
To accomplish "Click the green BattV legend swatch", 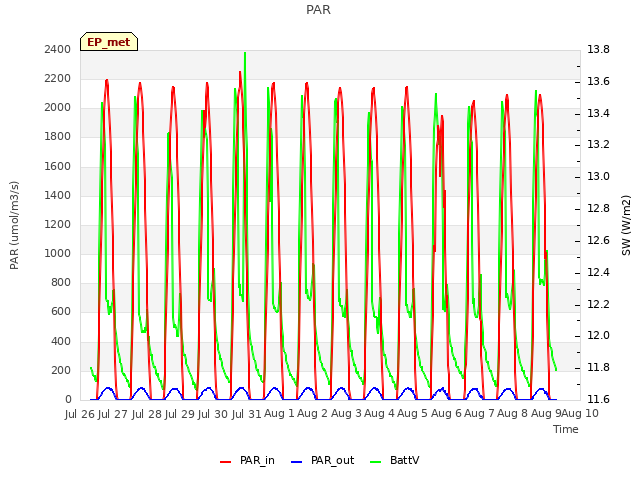I will [x=376, y=462].
